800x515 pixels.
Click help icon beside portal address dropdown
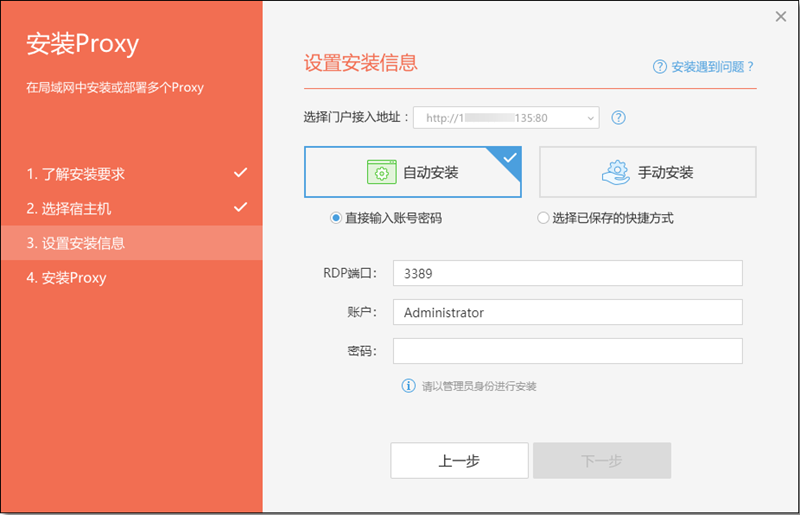[618, 117]
